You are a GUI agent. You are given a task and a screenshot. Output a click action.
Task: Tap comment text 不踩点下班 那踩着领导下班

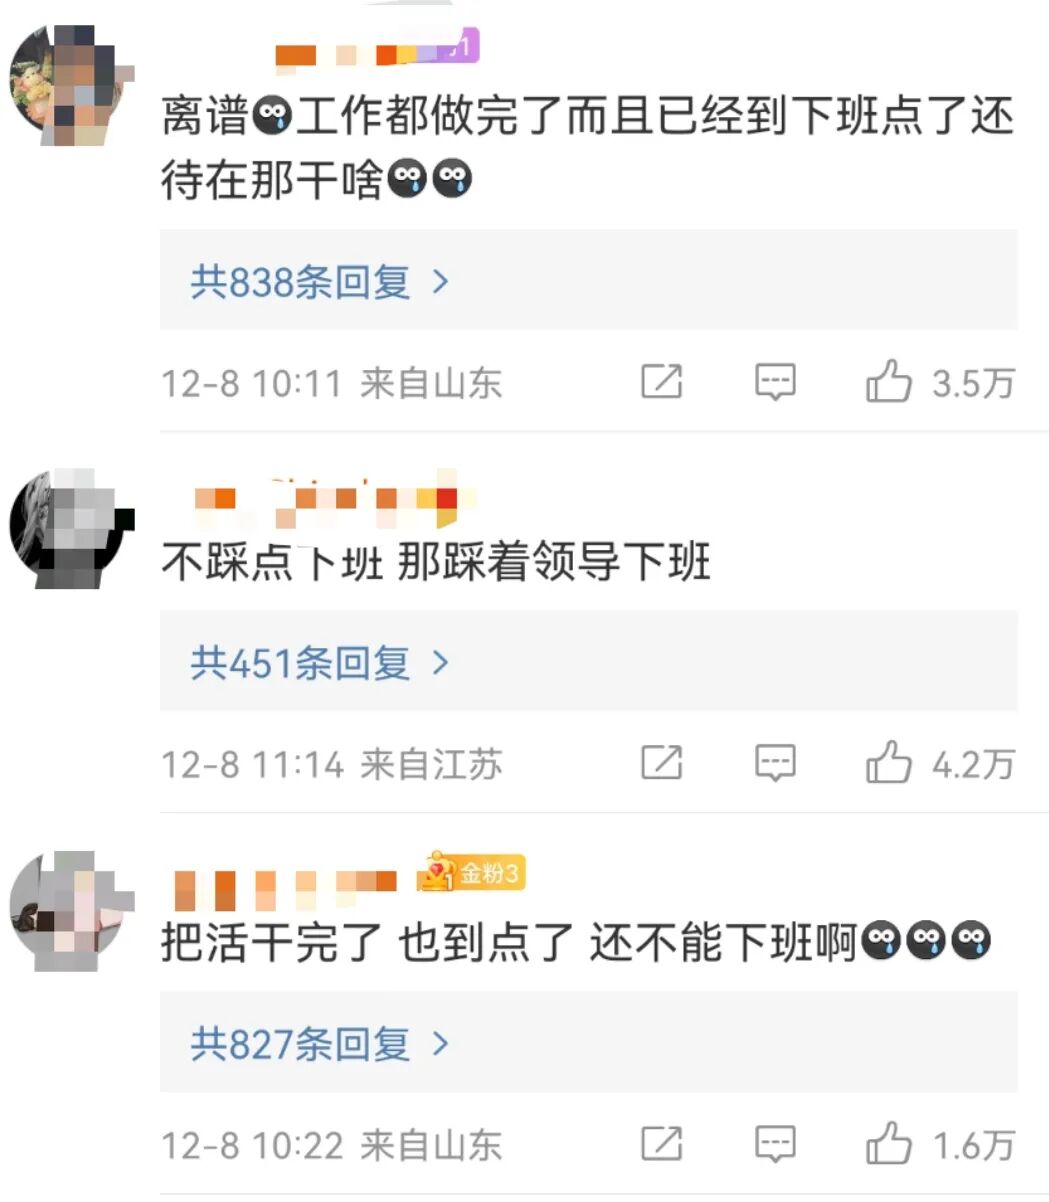(x=436, y=563)
